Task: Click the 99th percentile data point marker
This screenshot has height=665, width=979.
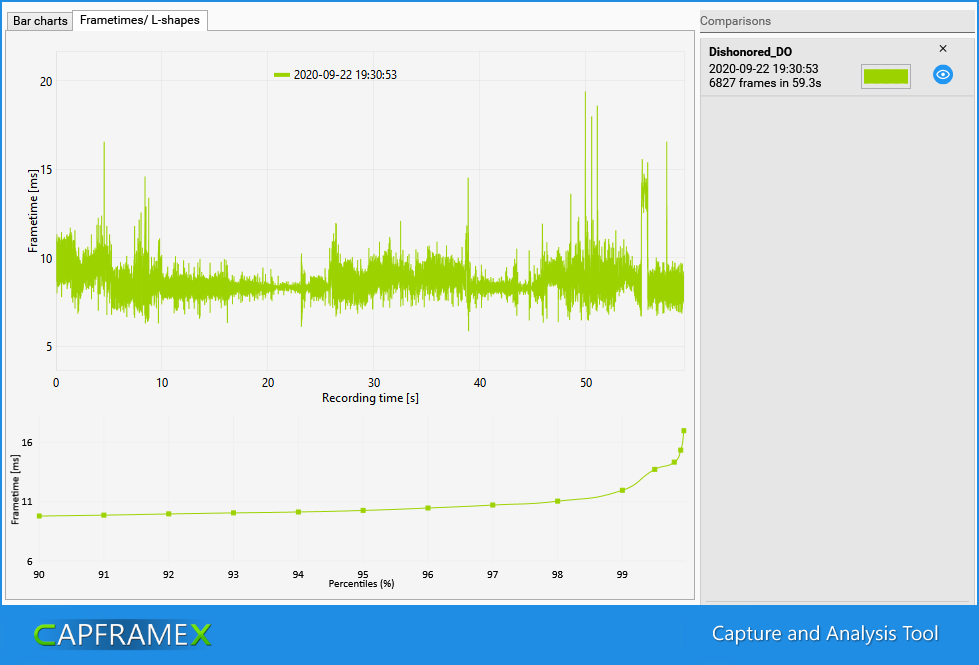Action: point(622,490)
